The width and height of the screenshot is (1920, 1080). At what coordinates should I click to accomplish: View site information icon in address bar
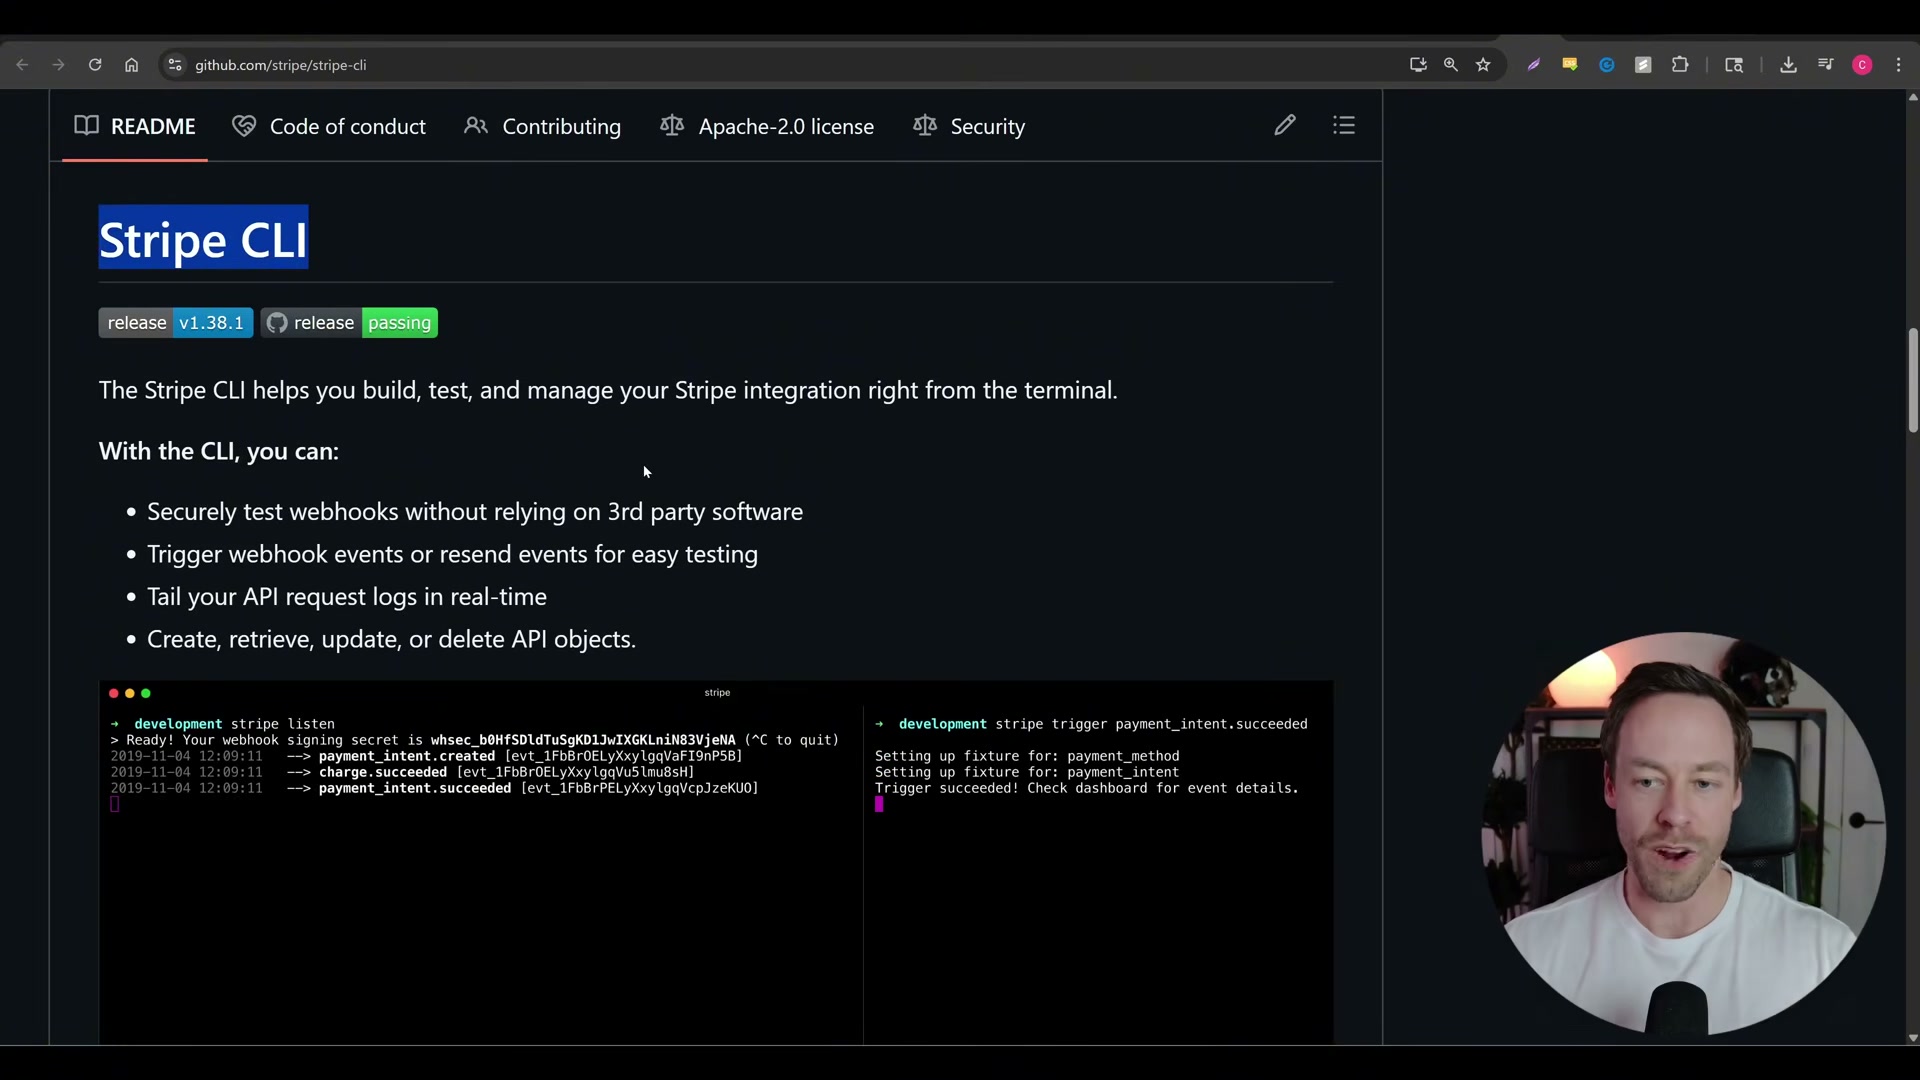174,65
